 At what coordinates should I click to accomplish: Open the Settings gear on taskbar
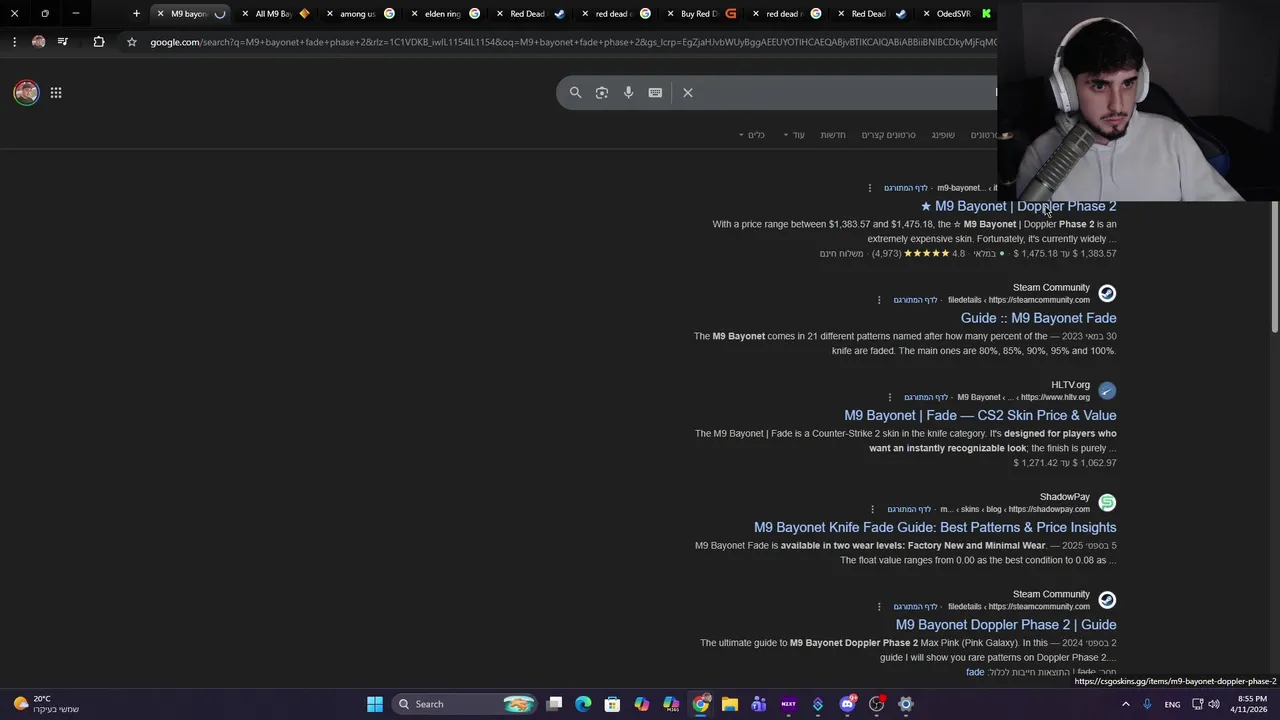[x=906, y=704]
